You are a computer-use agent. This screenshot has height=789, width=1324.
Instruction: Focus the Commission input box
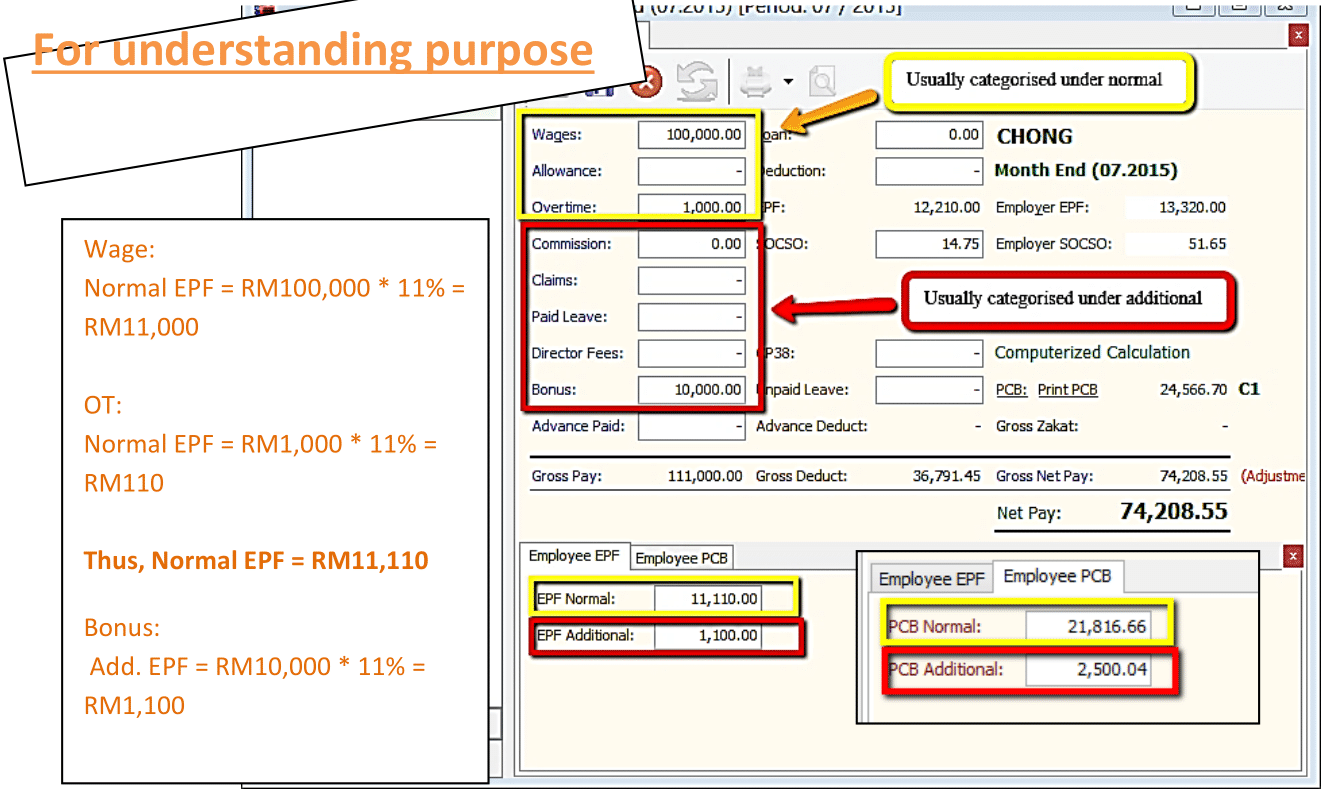pos(691,244)
